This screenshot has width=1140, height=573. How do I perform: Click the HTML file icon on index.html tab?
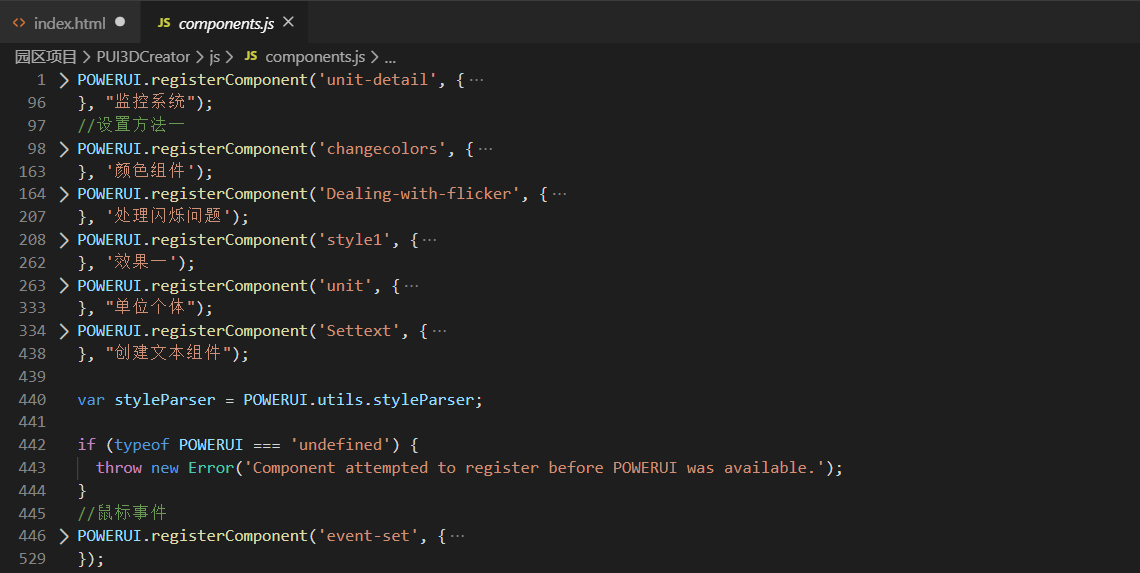[x=20, y=22]
